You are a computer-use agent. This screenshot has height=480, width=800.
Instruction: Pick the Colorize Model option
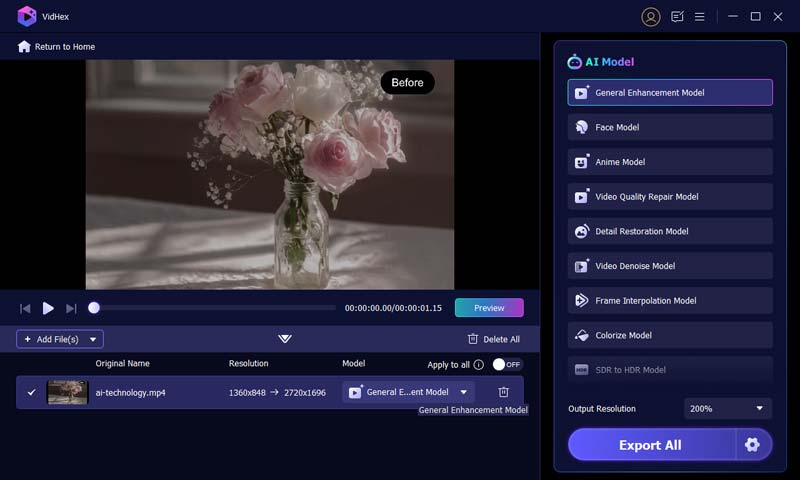click(x=670, y=335)
